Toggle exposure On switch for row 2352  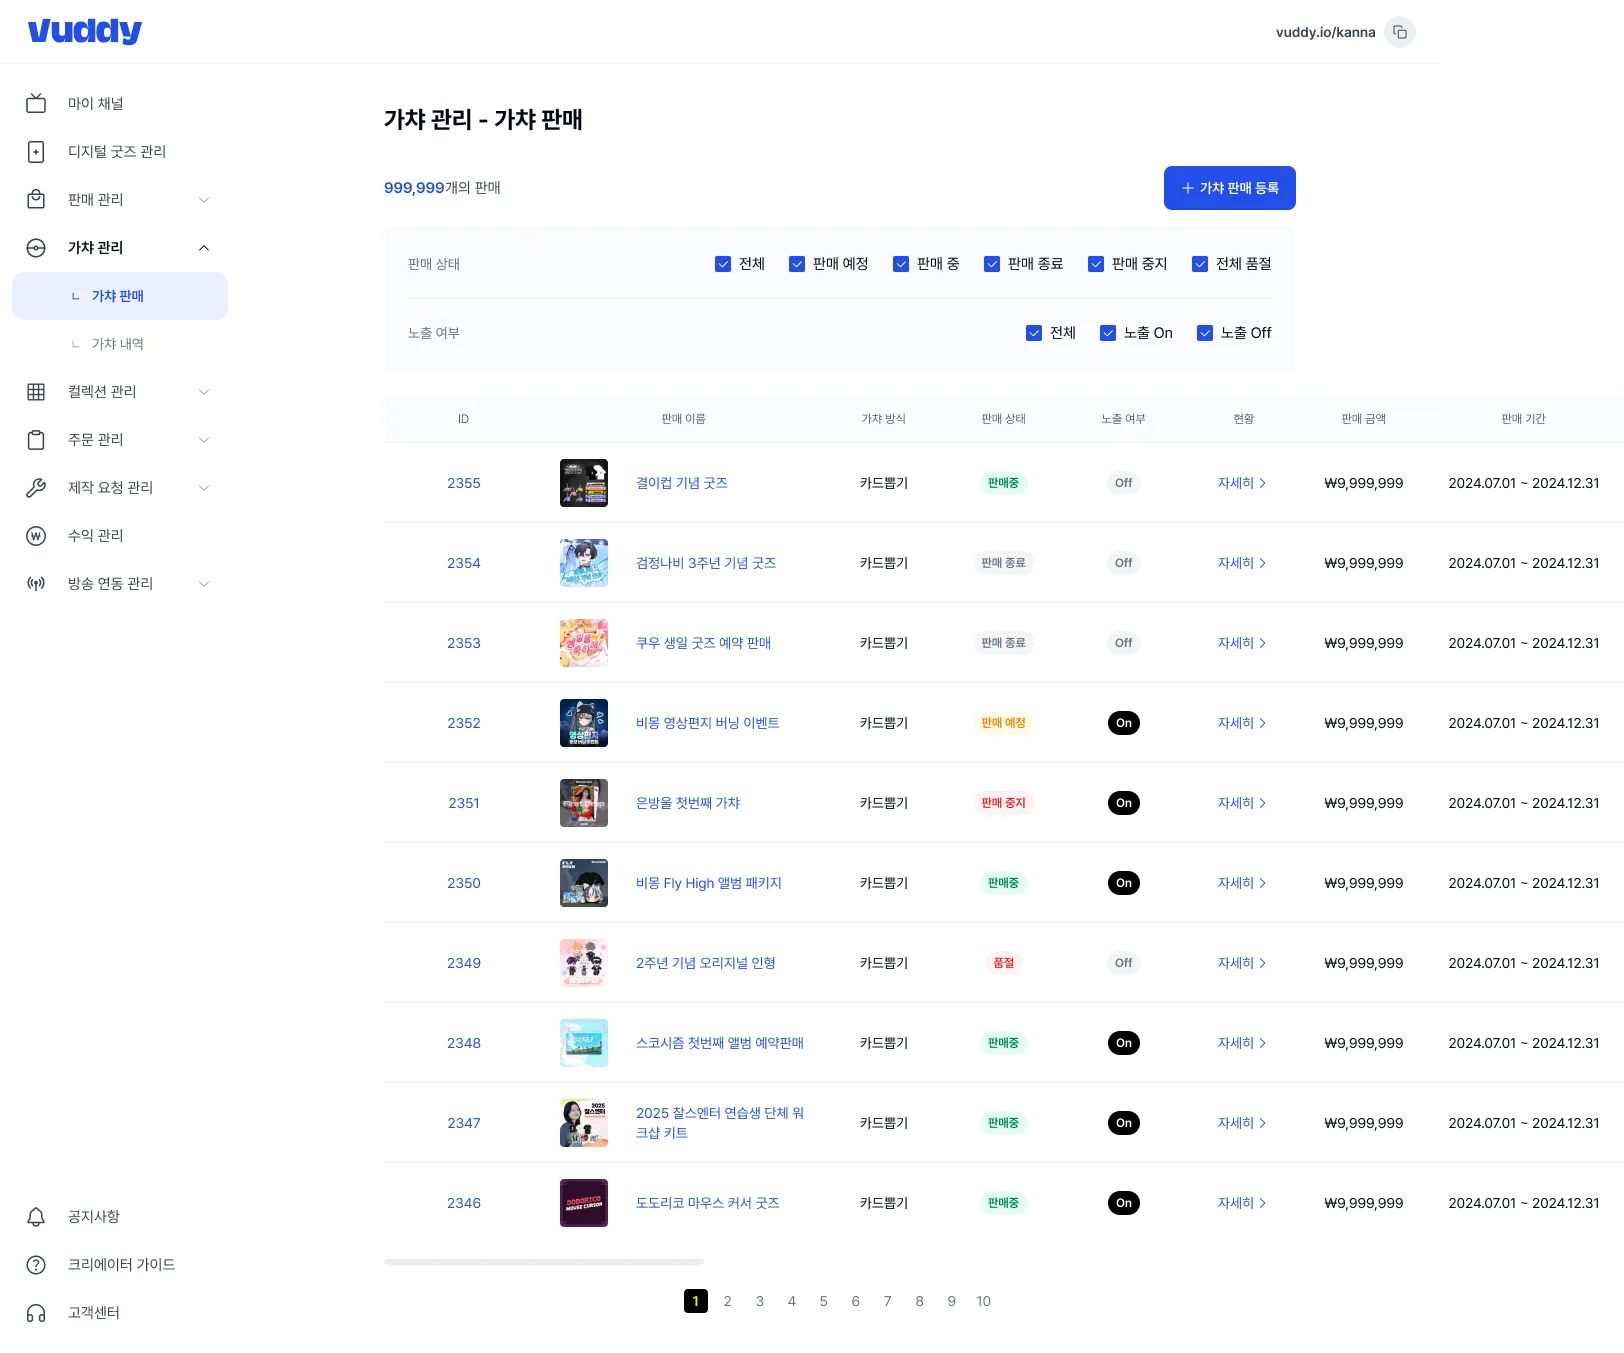point(1124,723)
